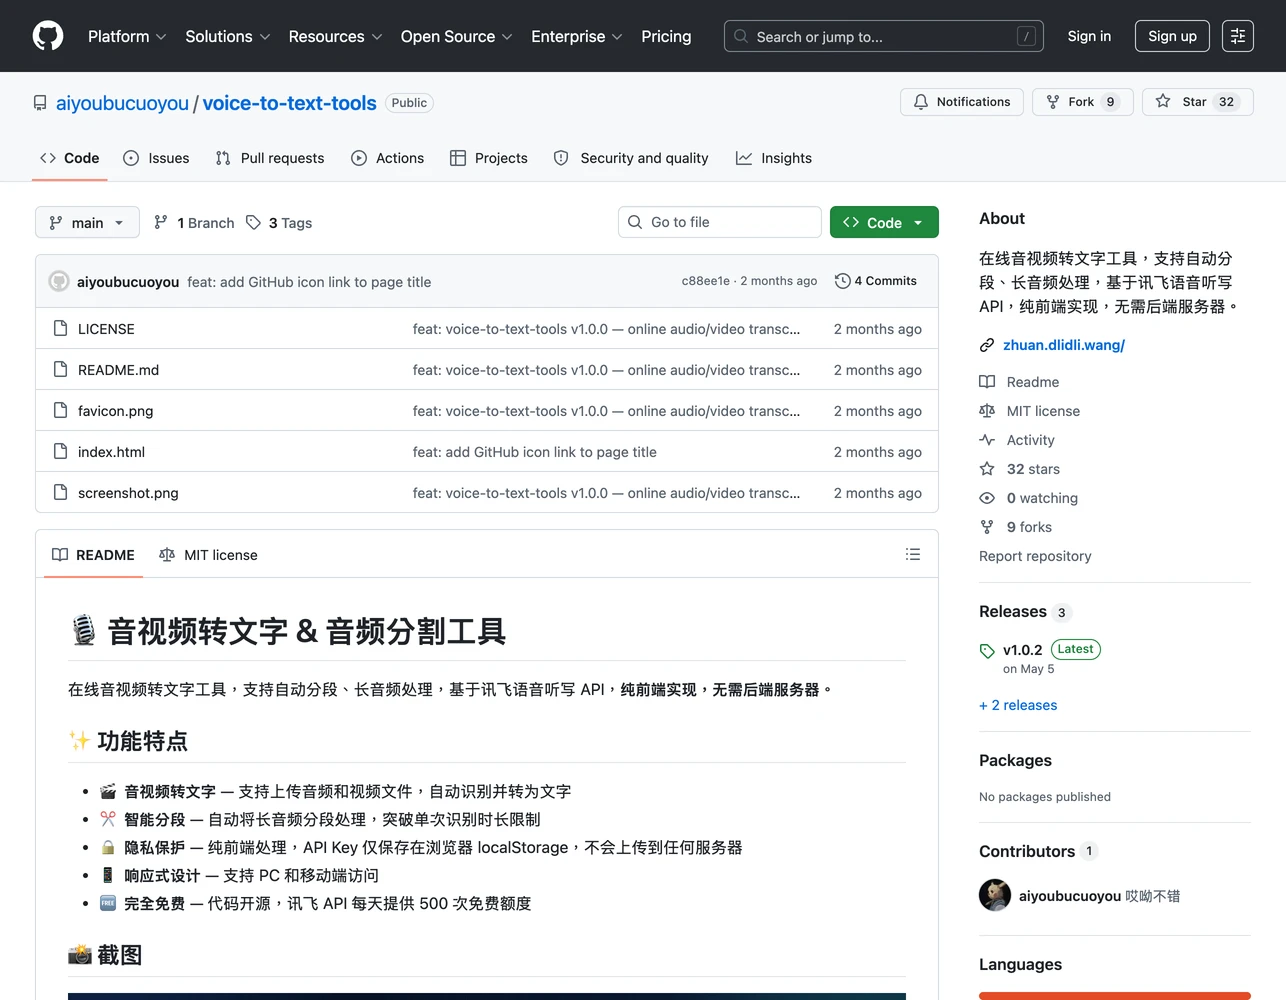Open the appearance settings icon in header
The image size is (1286, 1000).
(1238, 36)
